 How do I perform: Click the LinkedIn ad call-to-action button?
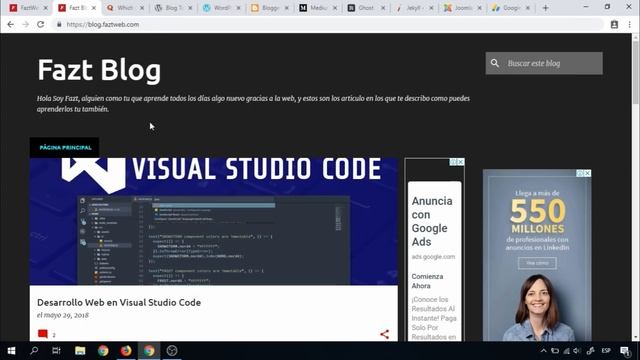click(537, 263)
